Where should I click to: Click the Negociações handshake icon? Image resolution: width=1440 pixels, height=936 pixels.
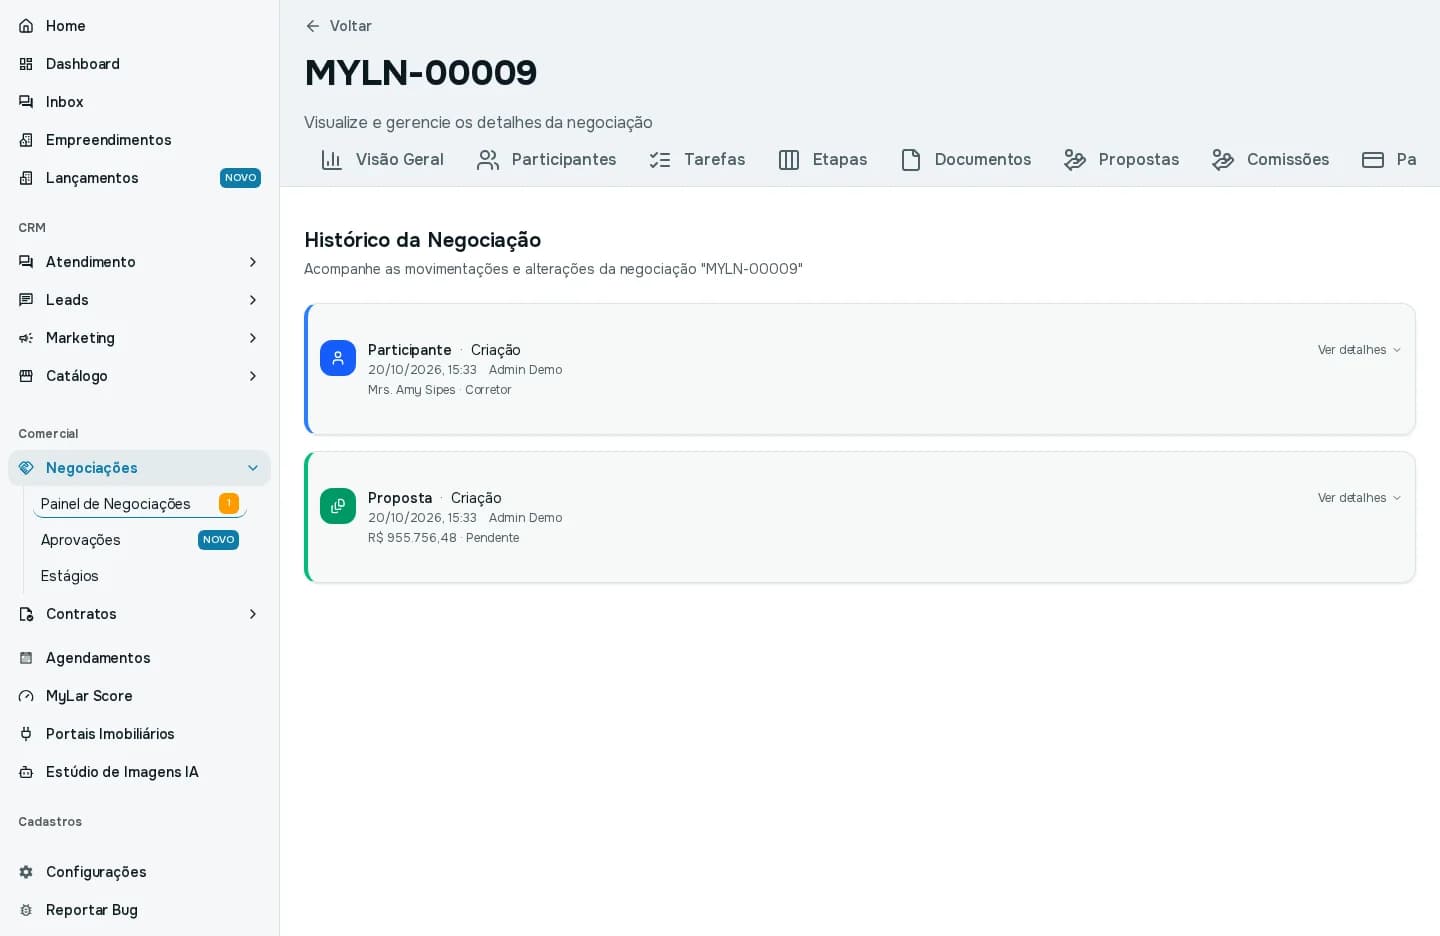click(x=26, y=468)
